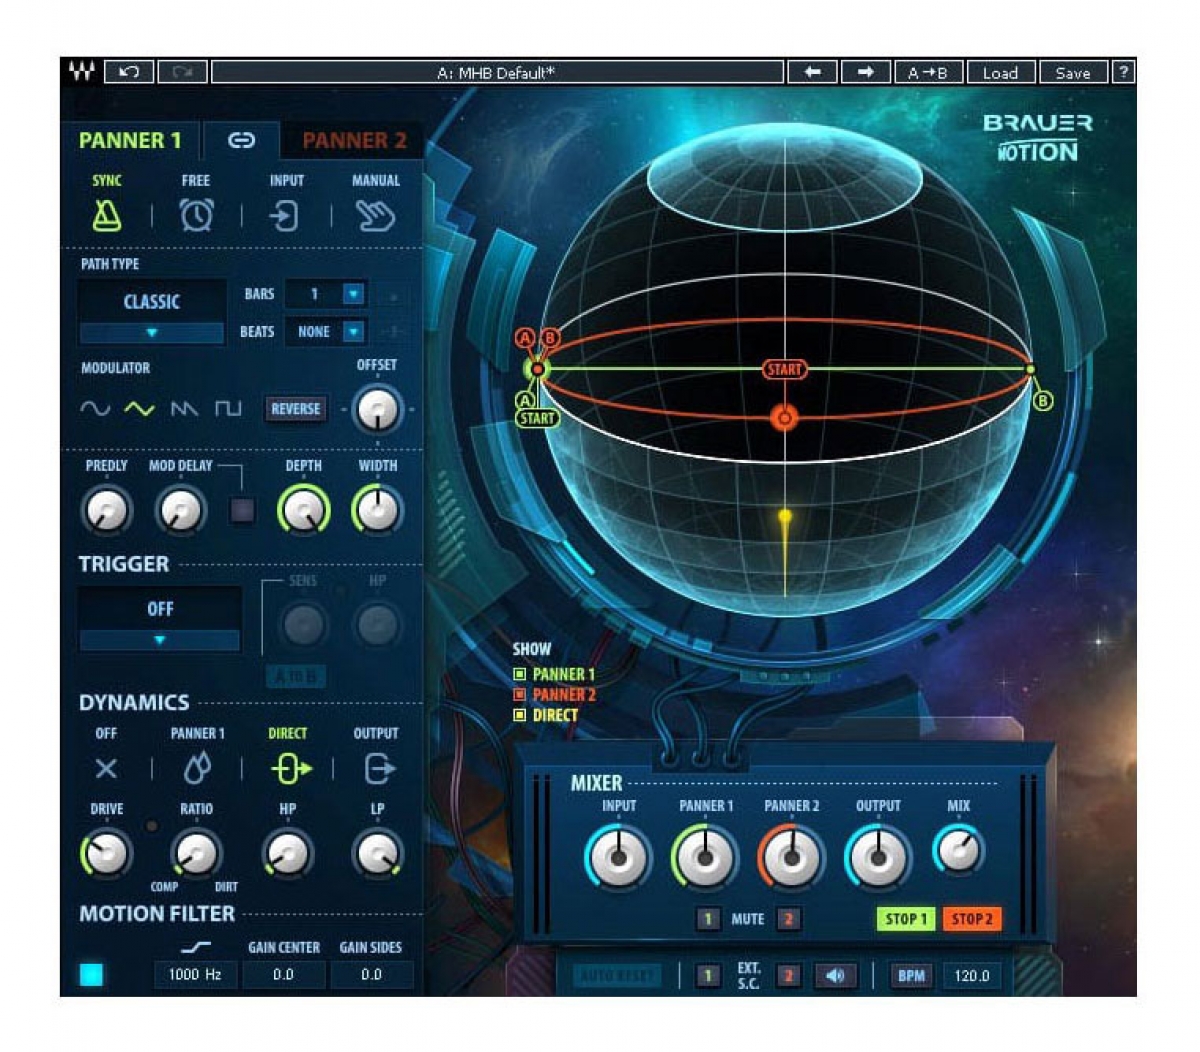Mute Panner 1 in mixer
Viewport: 1200px width, 1052px height.
(708, 918)
